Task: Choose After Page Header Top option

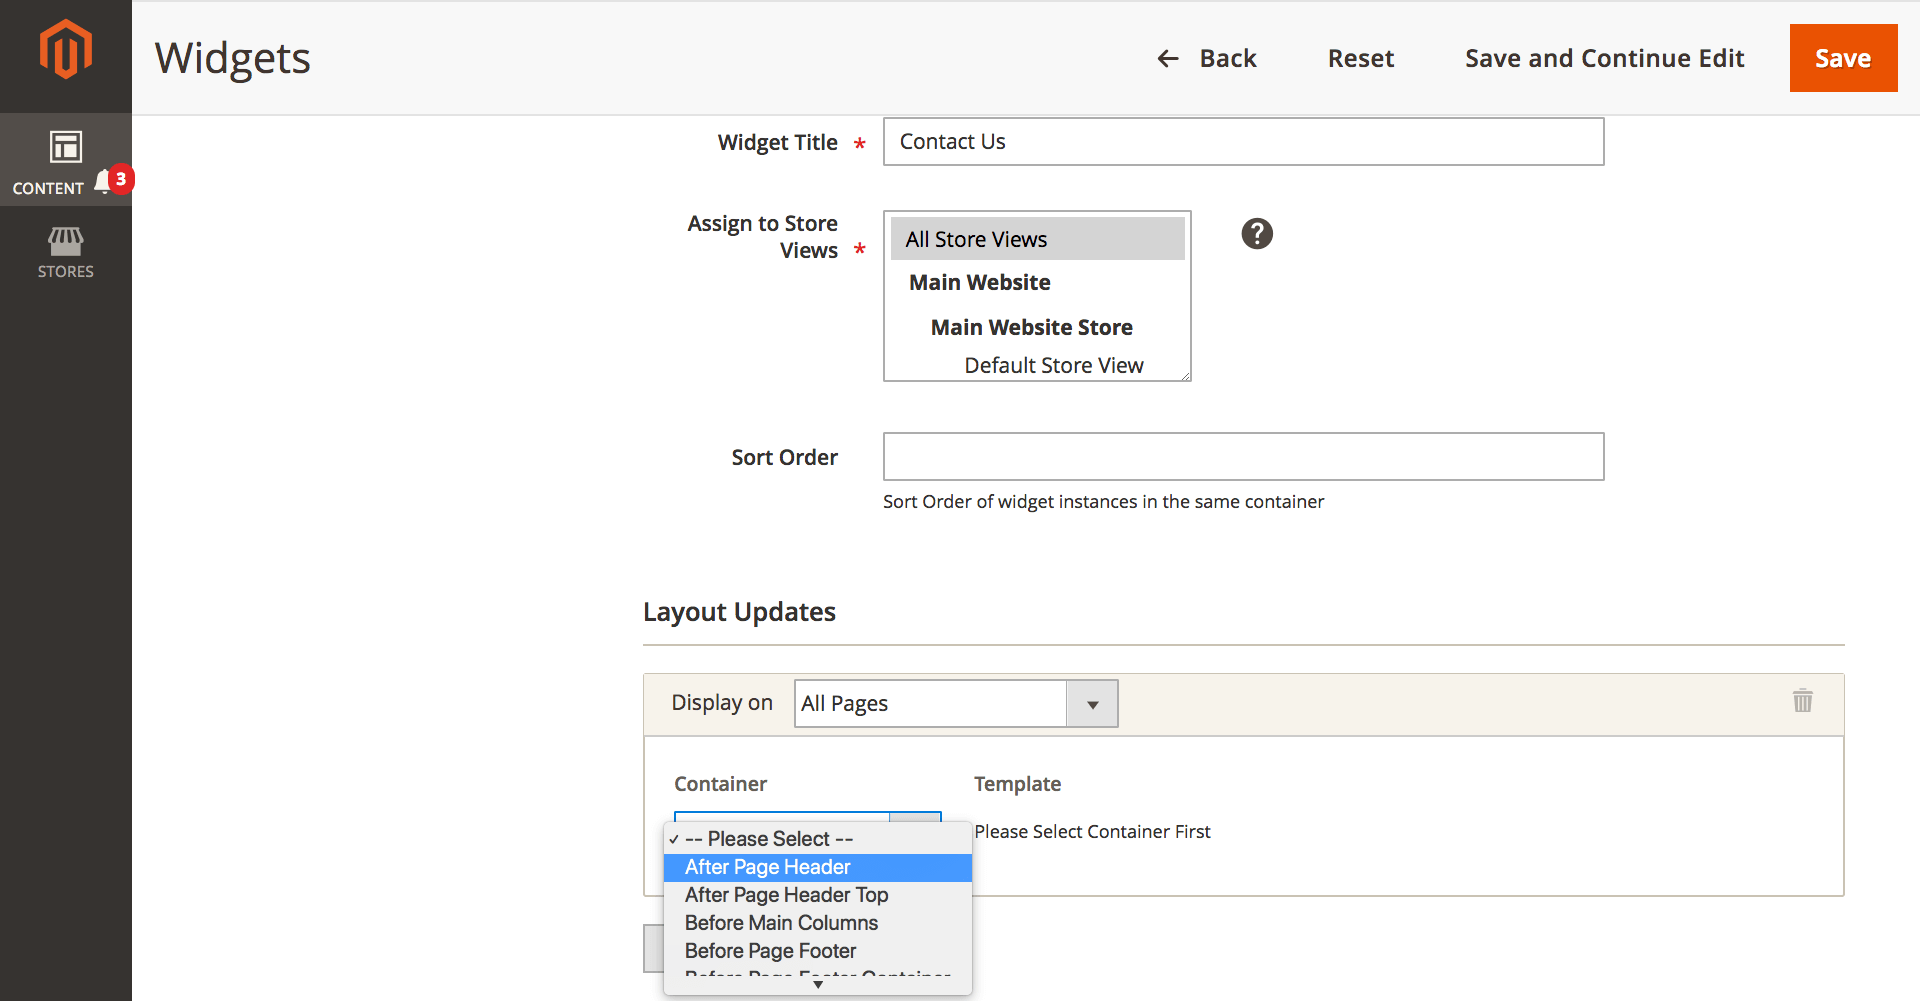Action: (786, 895)
